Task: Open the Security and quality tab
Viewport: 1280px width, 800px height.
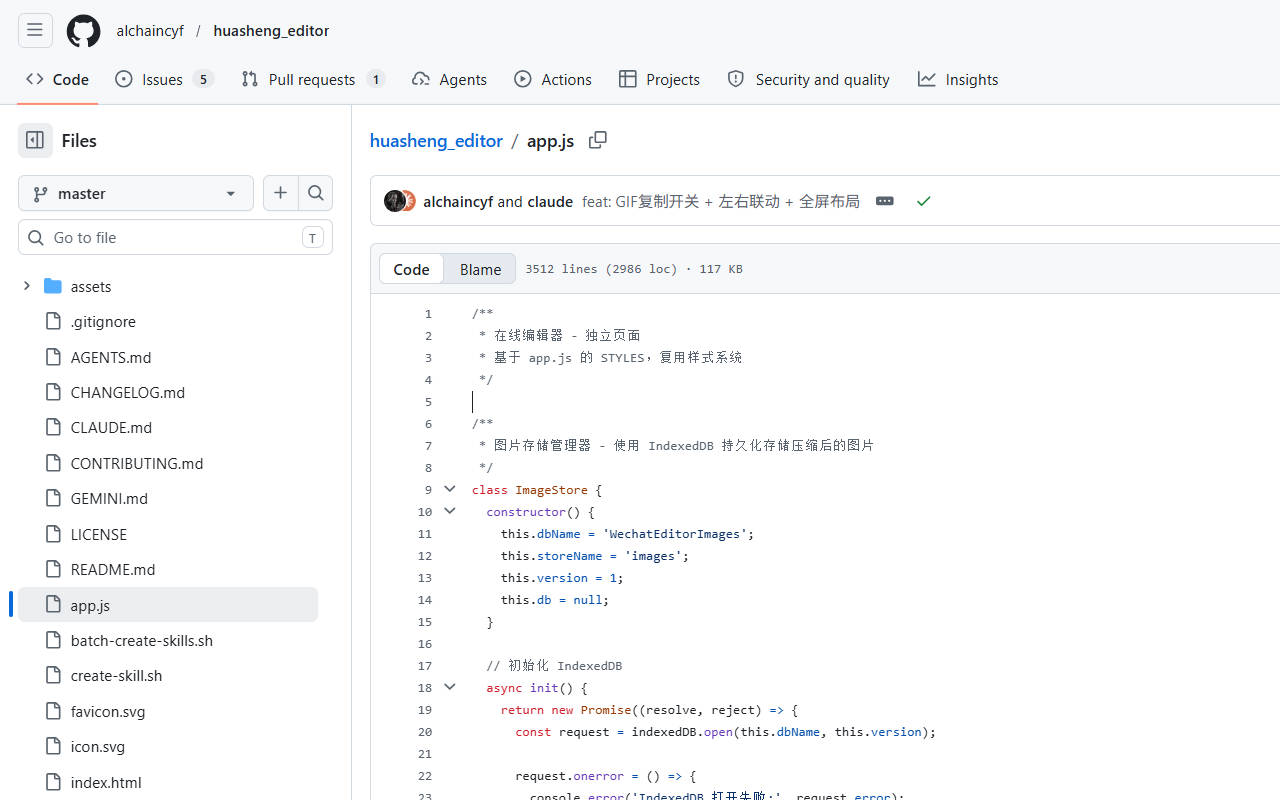Action: click(x=808, y=80)
